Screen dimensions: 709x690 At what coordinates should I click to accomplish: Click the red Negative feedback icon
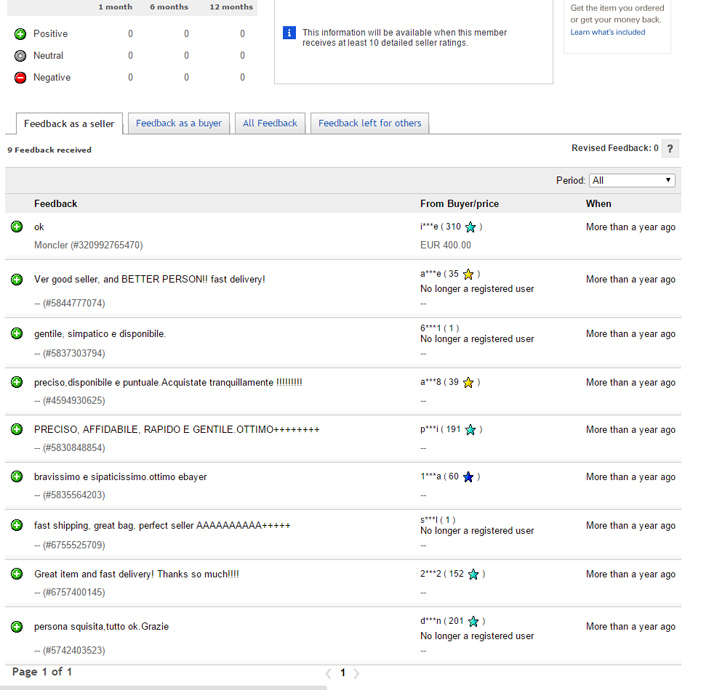click(20, 78)
